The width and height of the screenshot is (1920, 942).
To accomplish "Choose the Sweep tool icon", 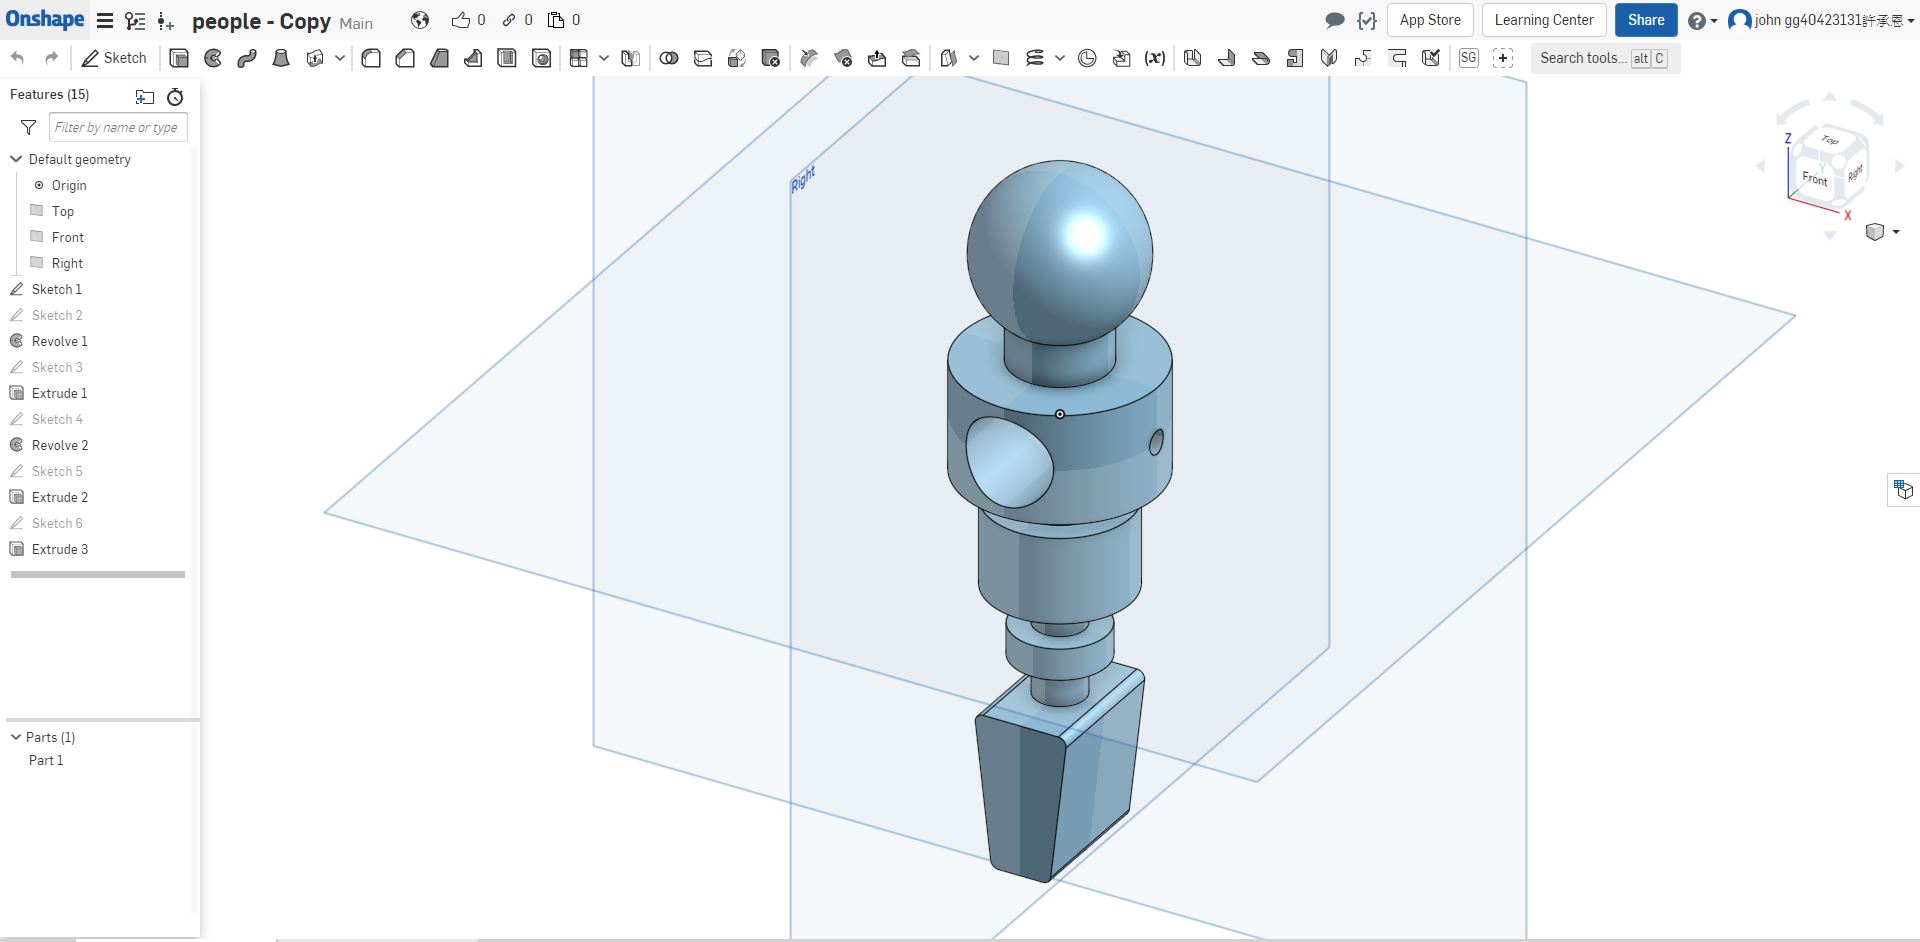I will tap(247, 58).
